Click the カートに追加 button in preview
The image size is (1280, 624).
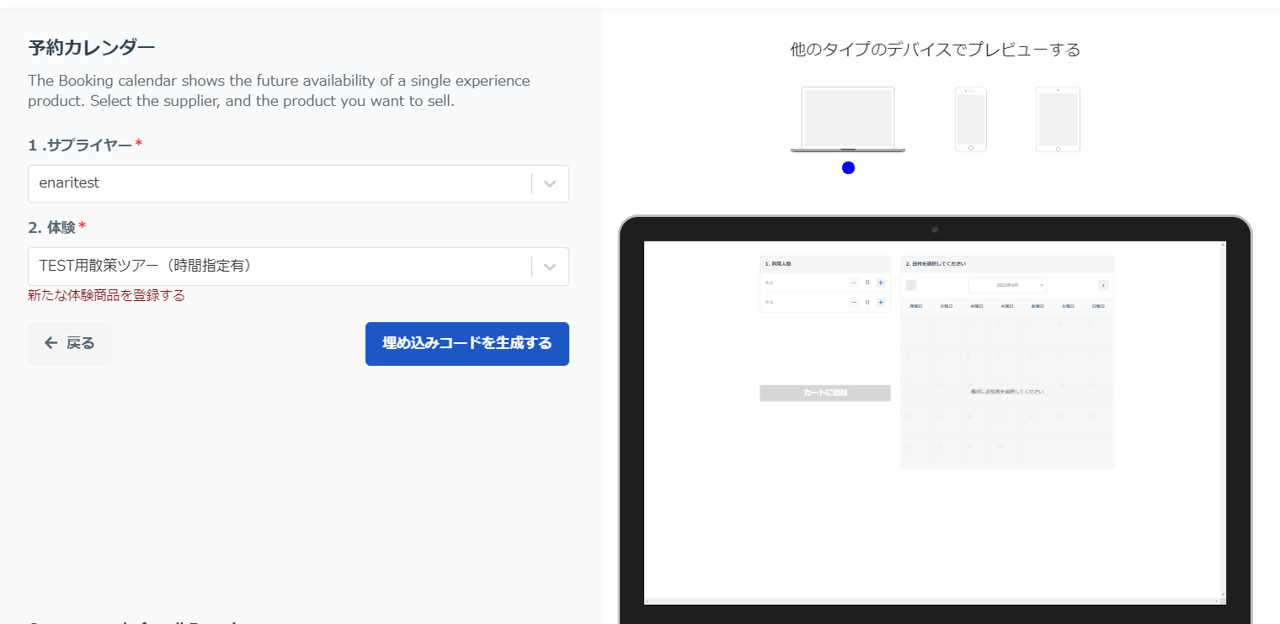[825, 393]
